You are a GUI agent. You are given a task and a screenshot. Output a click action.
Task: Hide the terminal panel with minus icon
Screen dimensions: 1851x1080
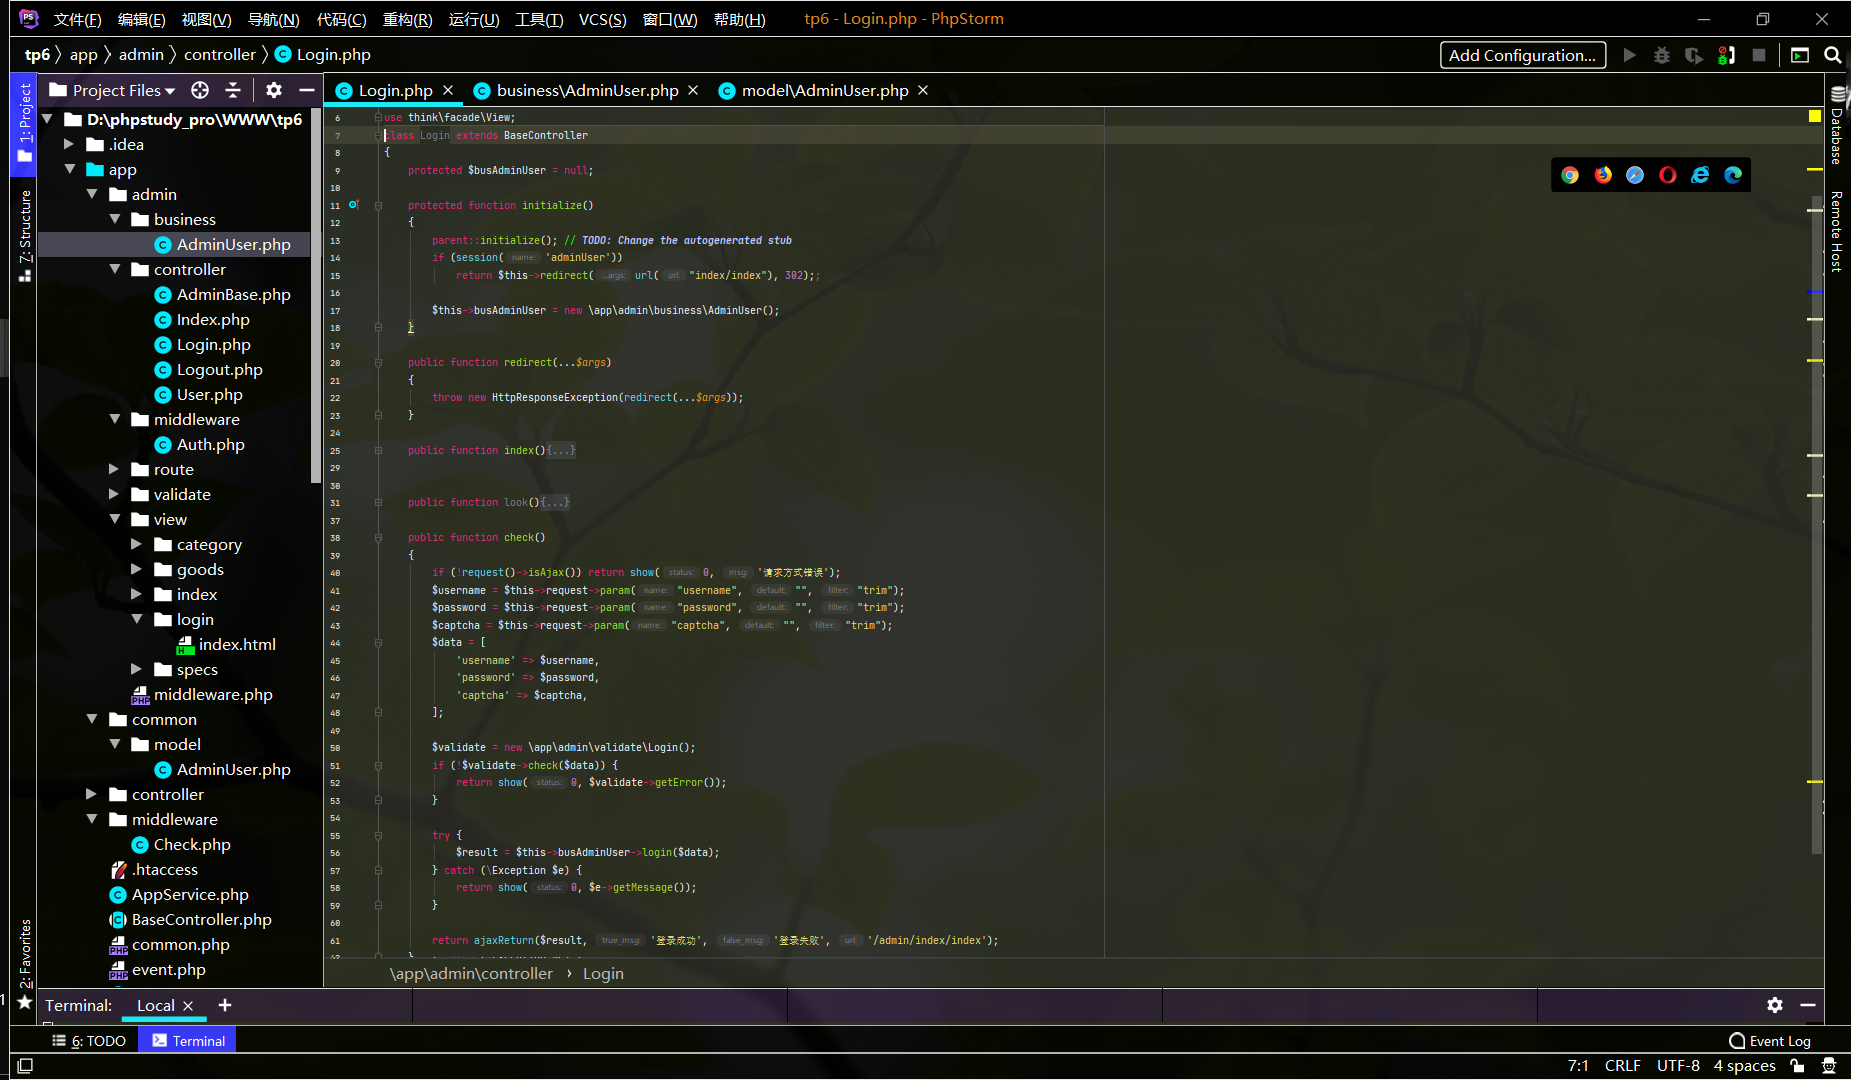1808,1005
